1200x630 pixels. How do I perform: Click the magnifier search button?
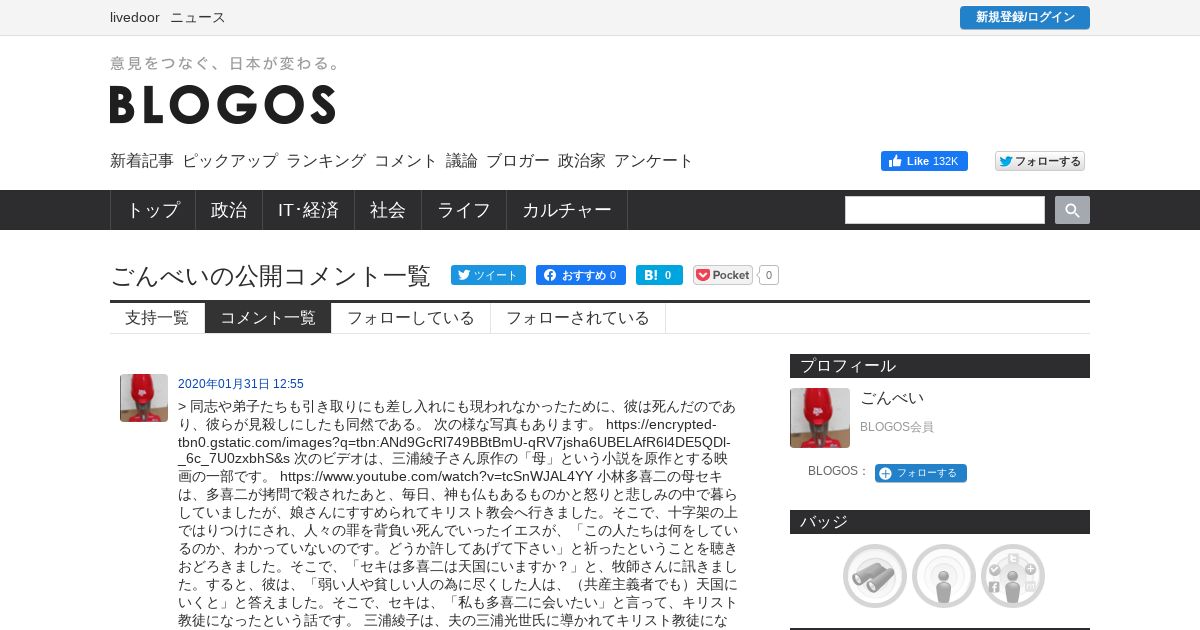[1072, 210]
